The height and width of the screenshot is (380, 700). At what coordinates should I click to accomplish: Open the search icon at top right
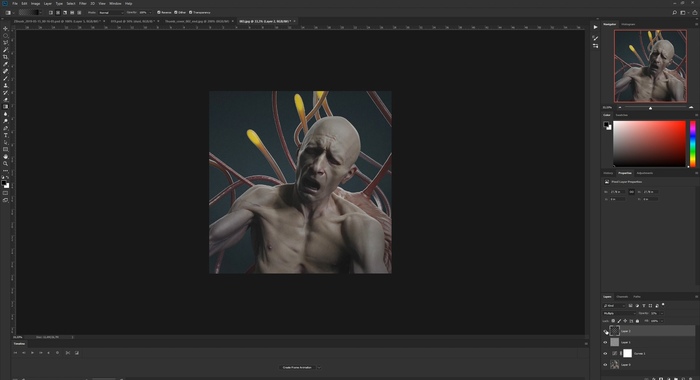click(675, 13)
